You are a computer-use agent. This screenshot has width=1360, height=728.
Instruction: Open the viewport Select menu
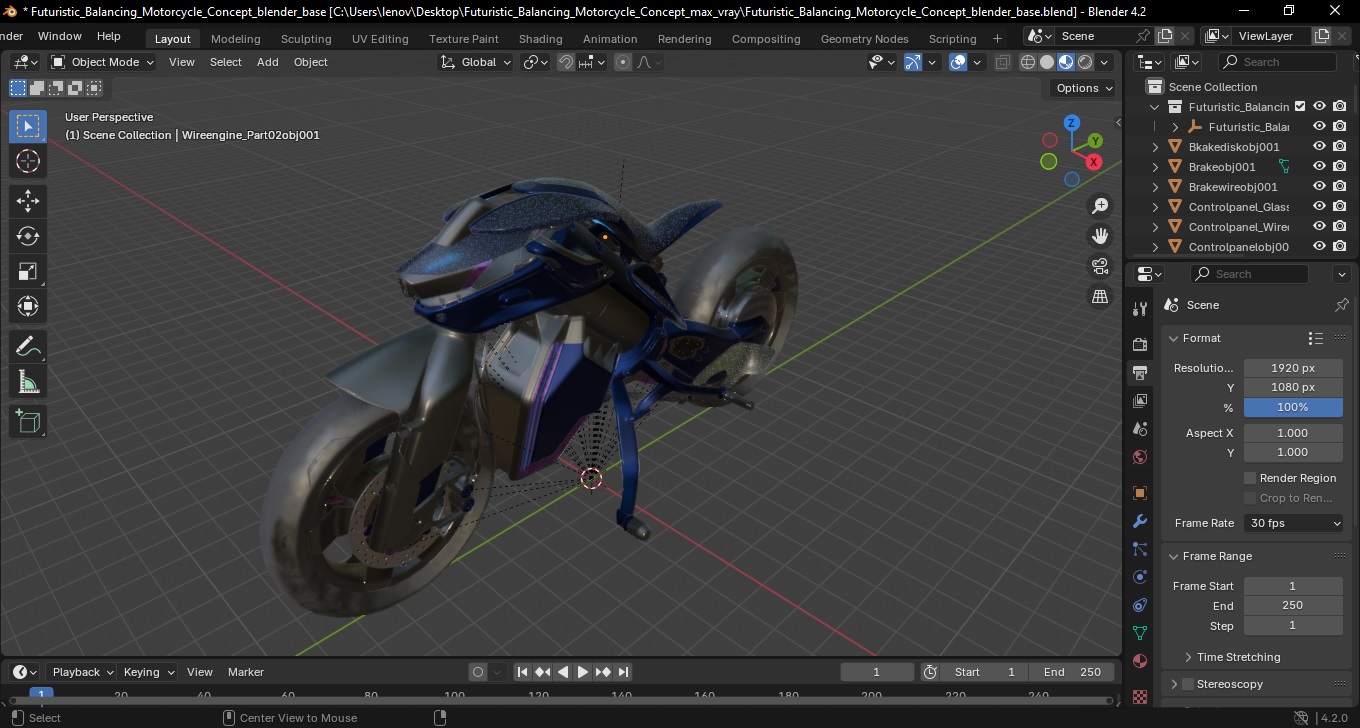225,62
